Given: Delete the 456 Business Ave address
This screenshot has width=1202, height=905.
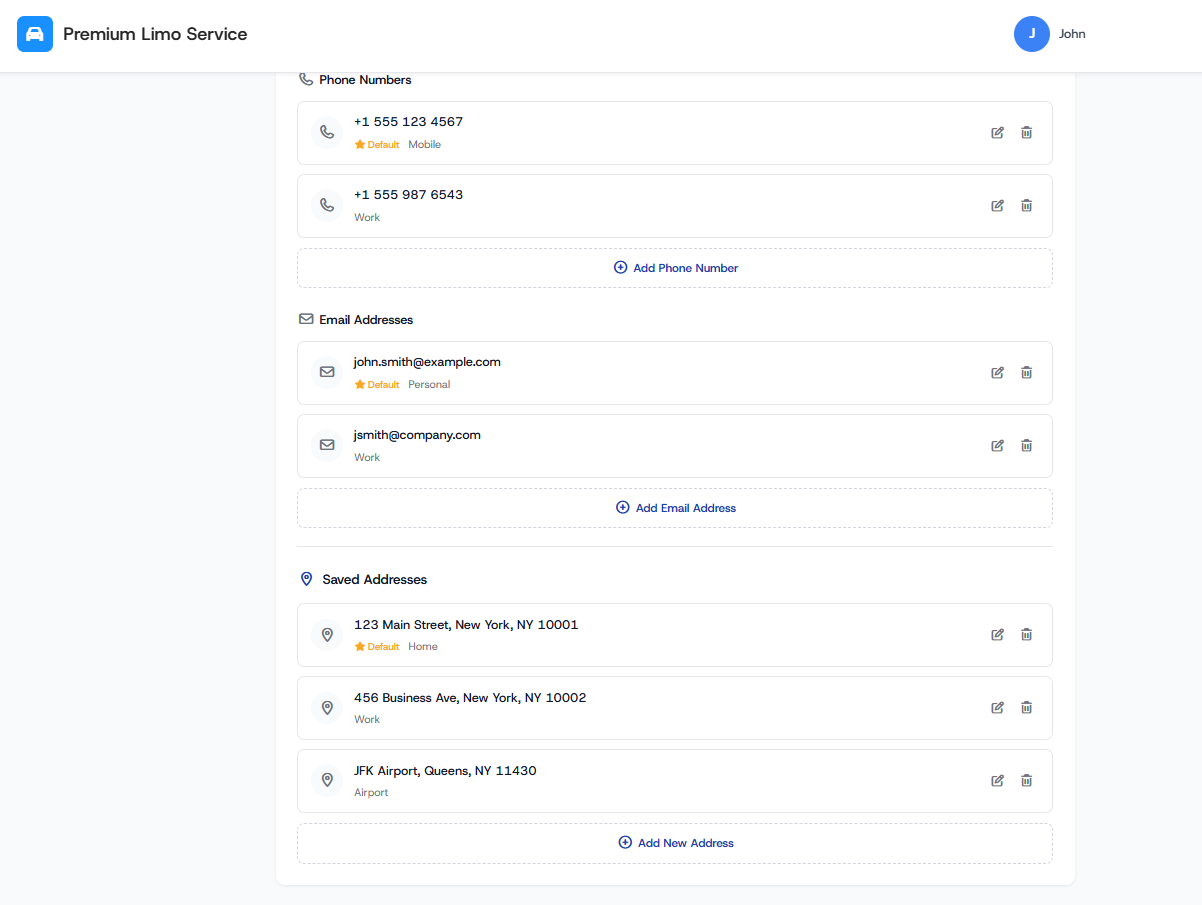Looking at the screenshot, I should coord(1026,708).
